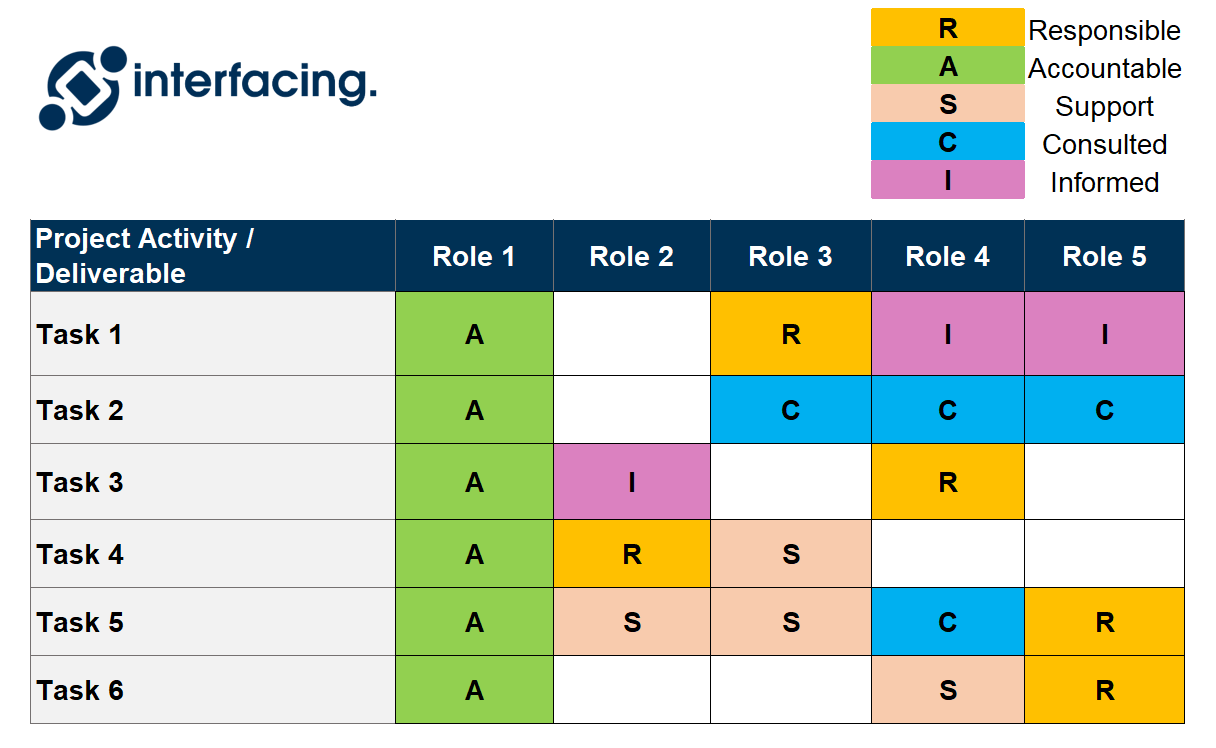The image size is (1216, 748).
Task: Select the Role 3 column header
Action: [790, 256]
